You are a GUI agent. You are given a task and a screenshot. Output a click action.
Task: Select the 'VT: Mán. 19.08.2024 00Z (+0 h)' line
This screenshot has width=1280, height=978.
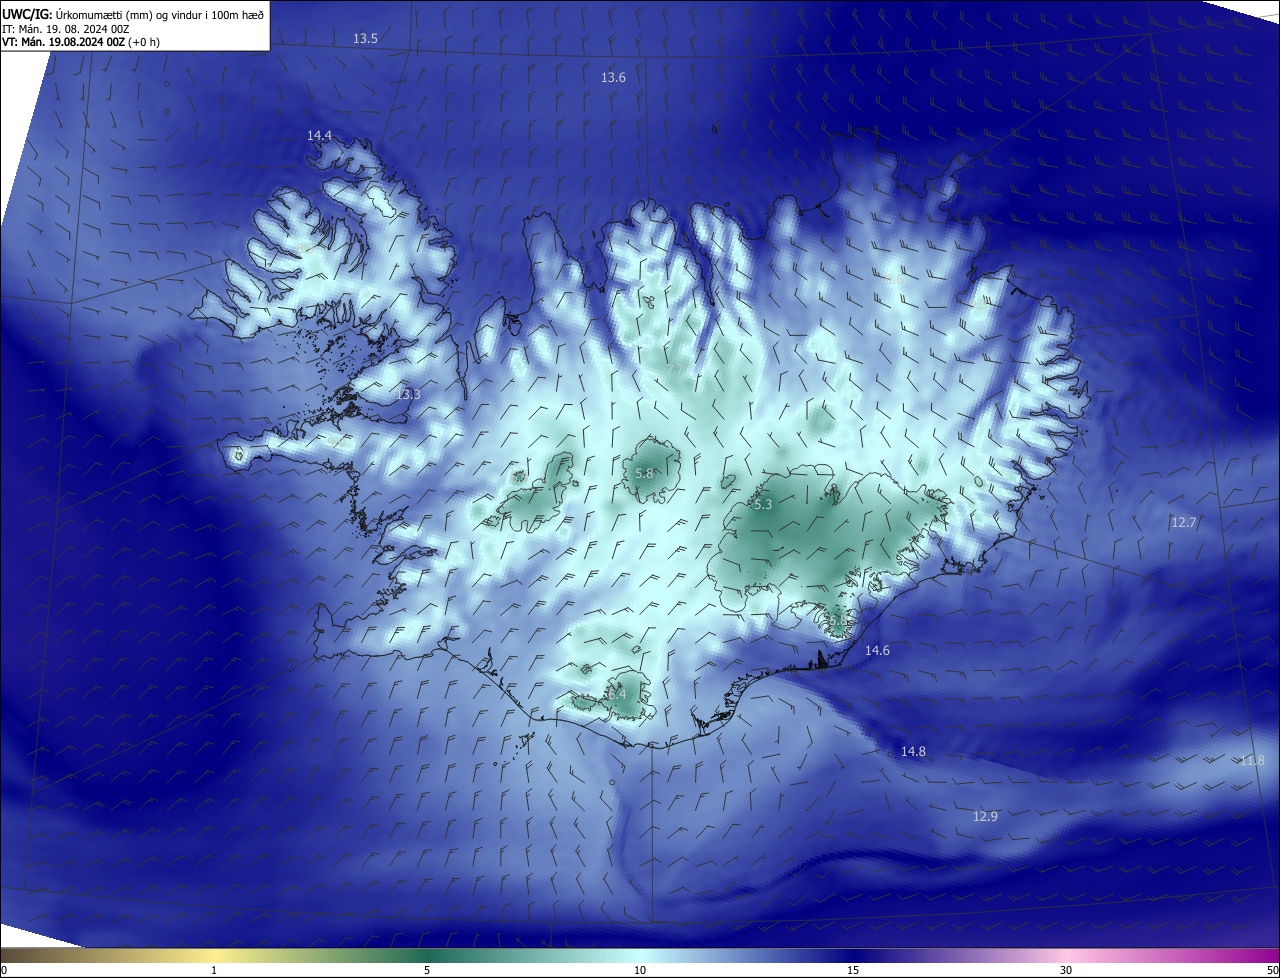pyautogui.click(x=81, y=42)
